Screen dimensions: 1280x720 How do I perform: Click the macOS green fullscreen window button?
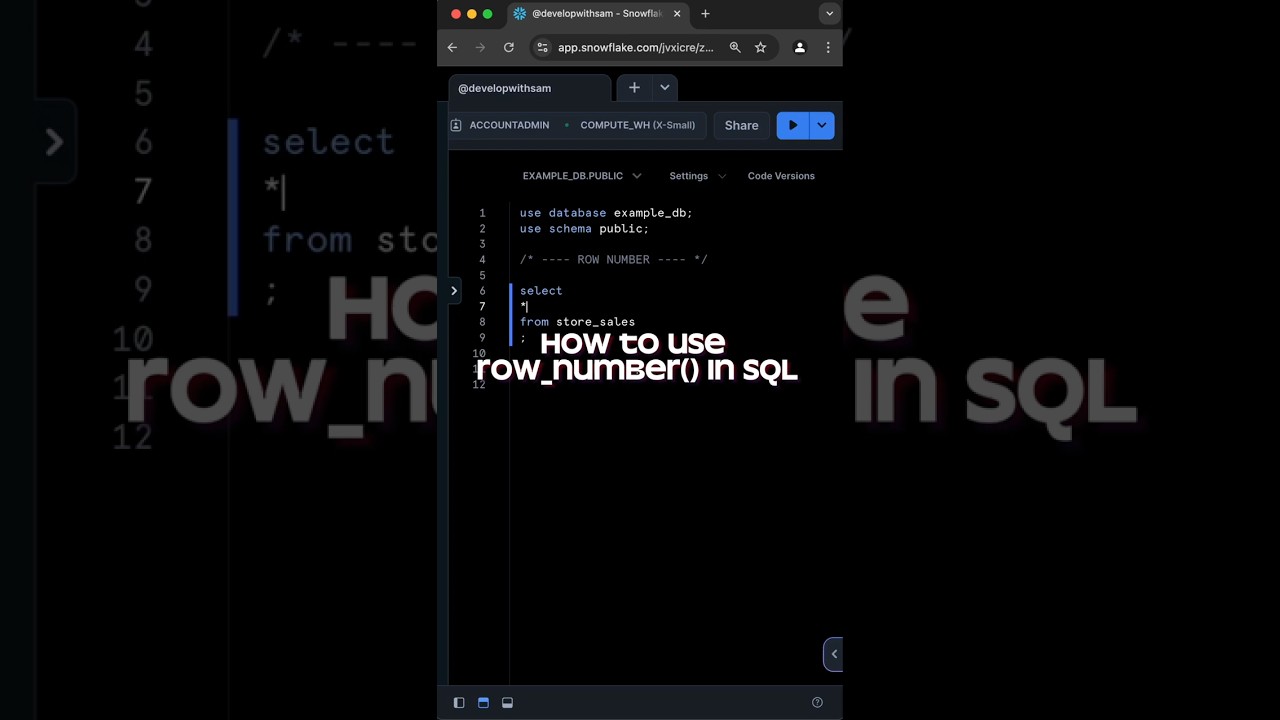click(487, 14)
